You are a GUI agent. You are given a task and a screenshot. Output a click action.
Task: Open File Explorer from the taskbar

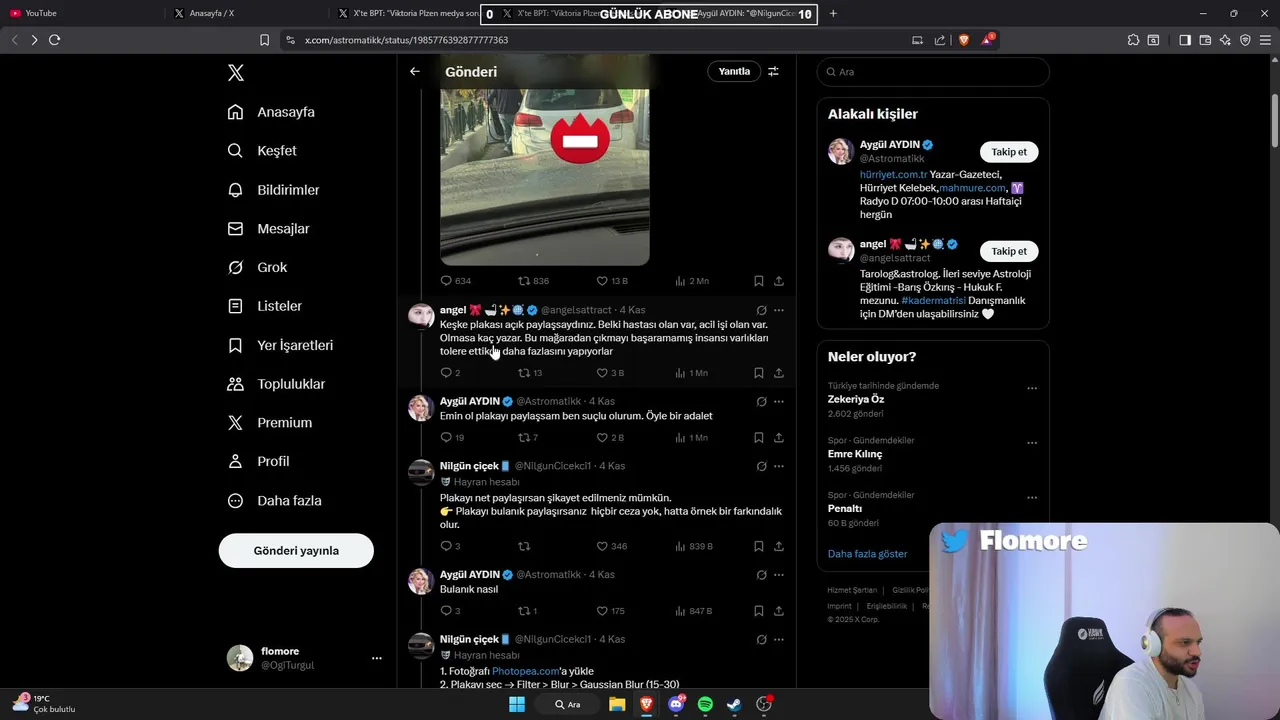pos(617,704)
